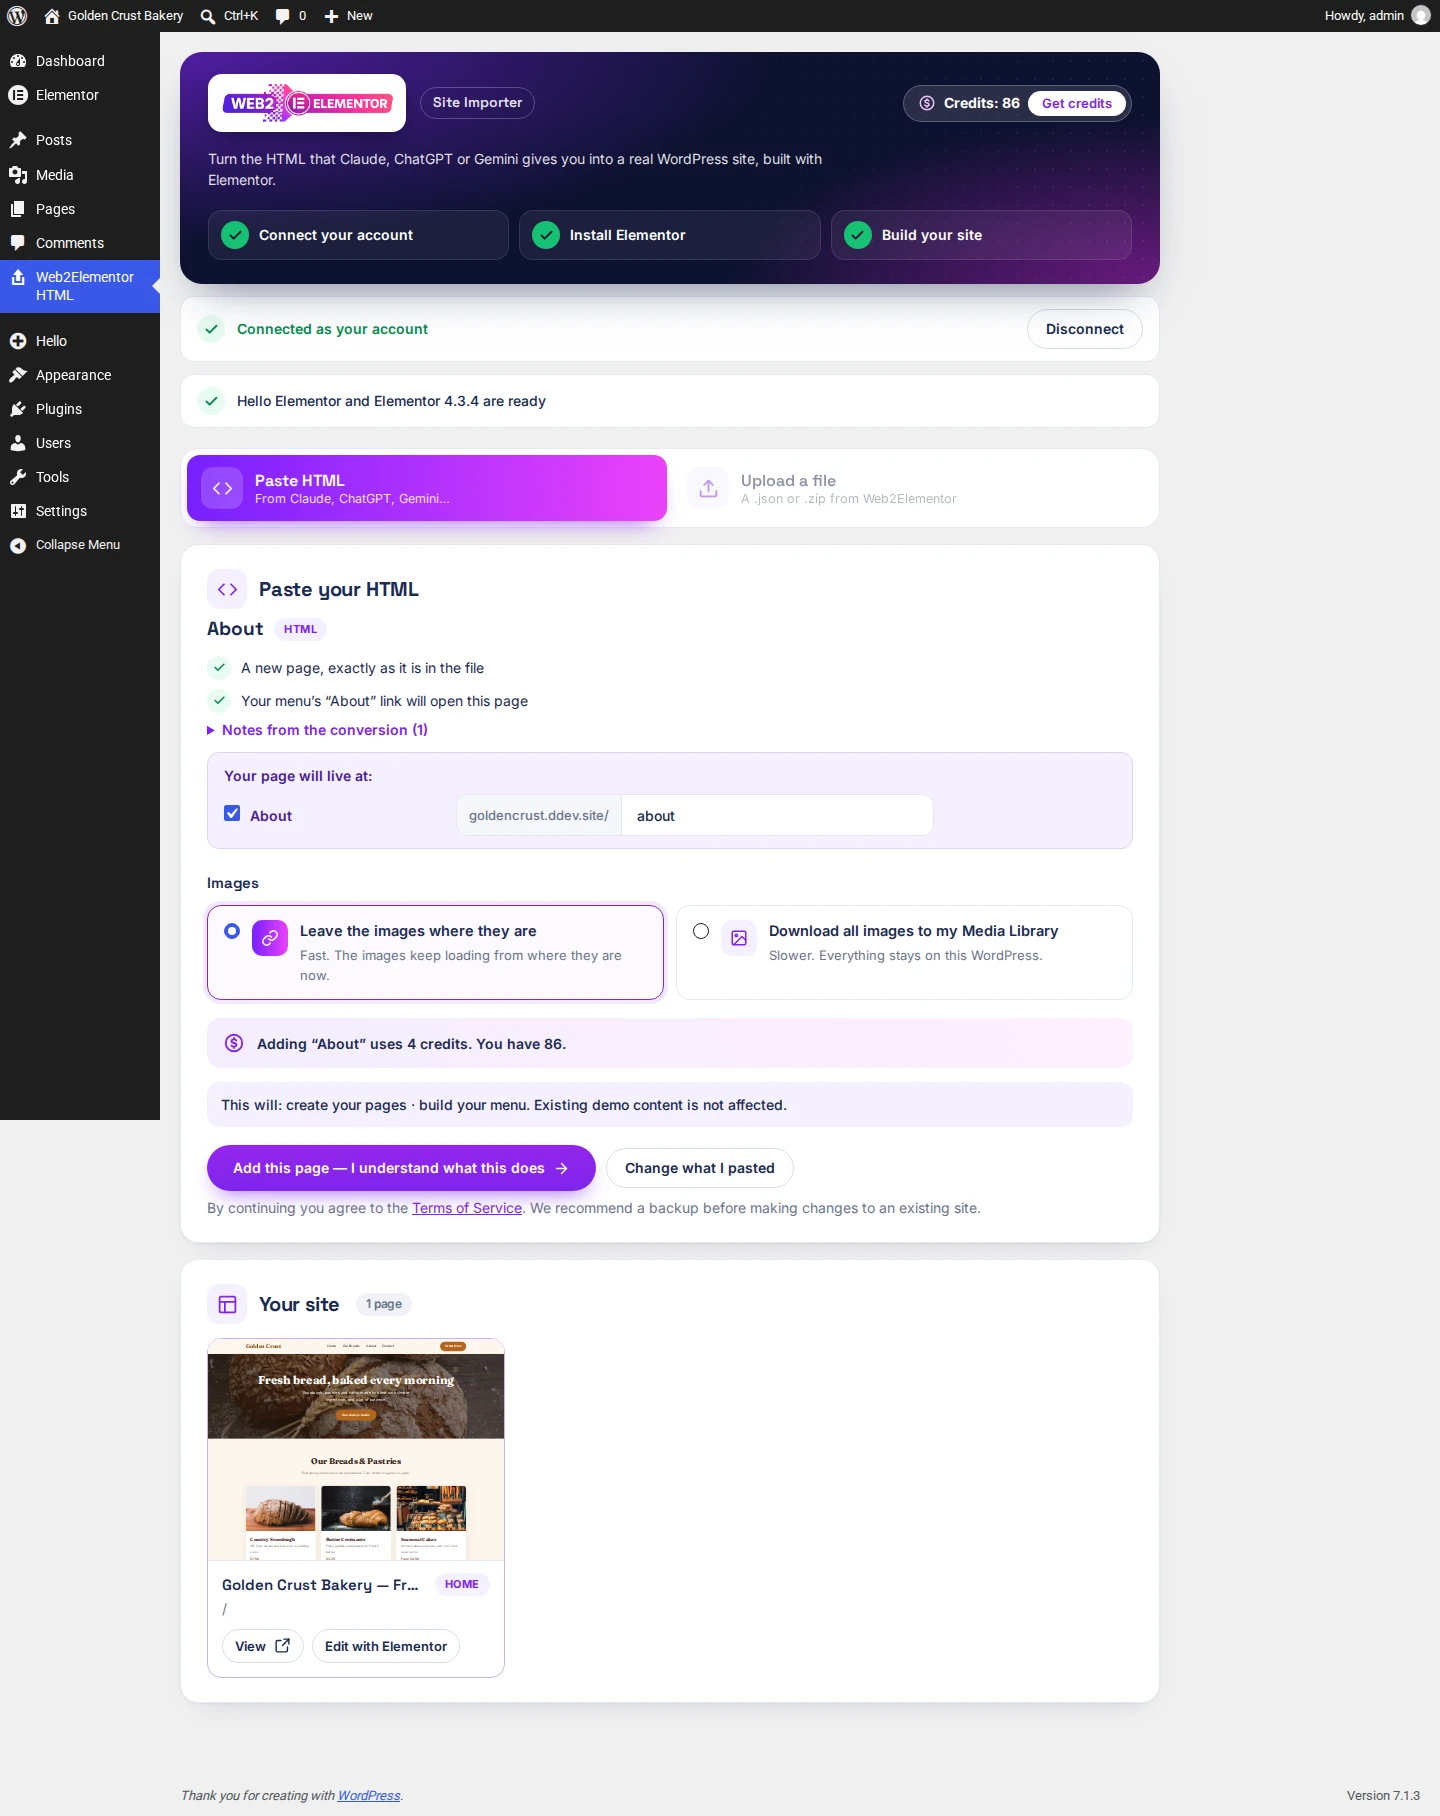Open the Terms of Service link
1440x1816 pixels.
pyautogui.click(x=467, y=1208)
